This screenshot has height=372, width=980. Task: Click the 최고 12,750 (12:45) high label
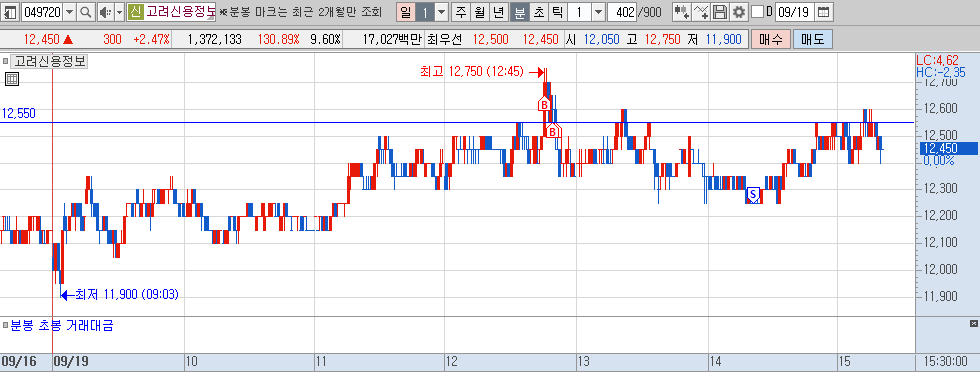click(x=472, y=72)
